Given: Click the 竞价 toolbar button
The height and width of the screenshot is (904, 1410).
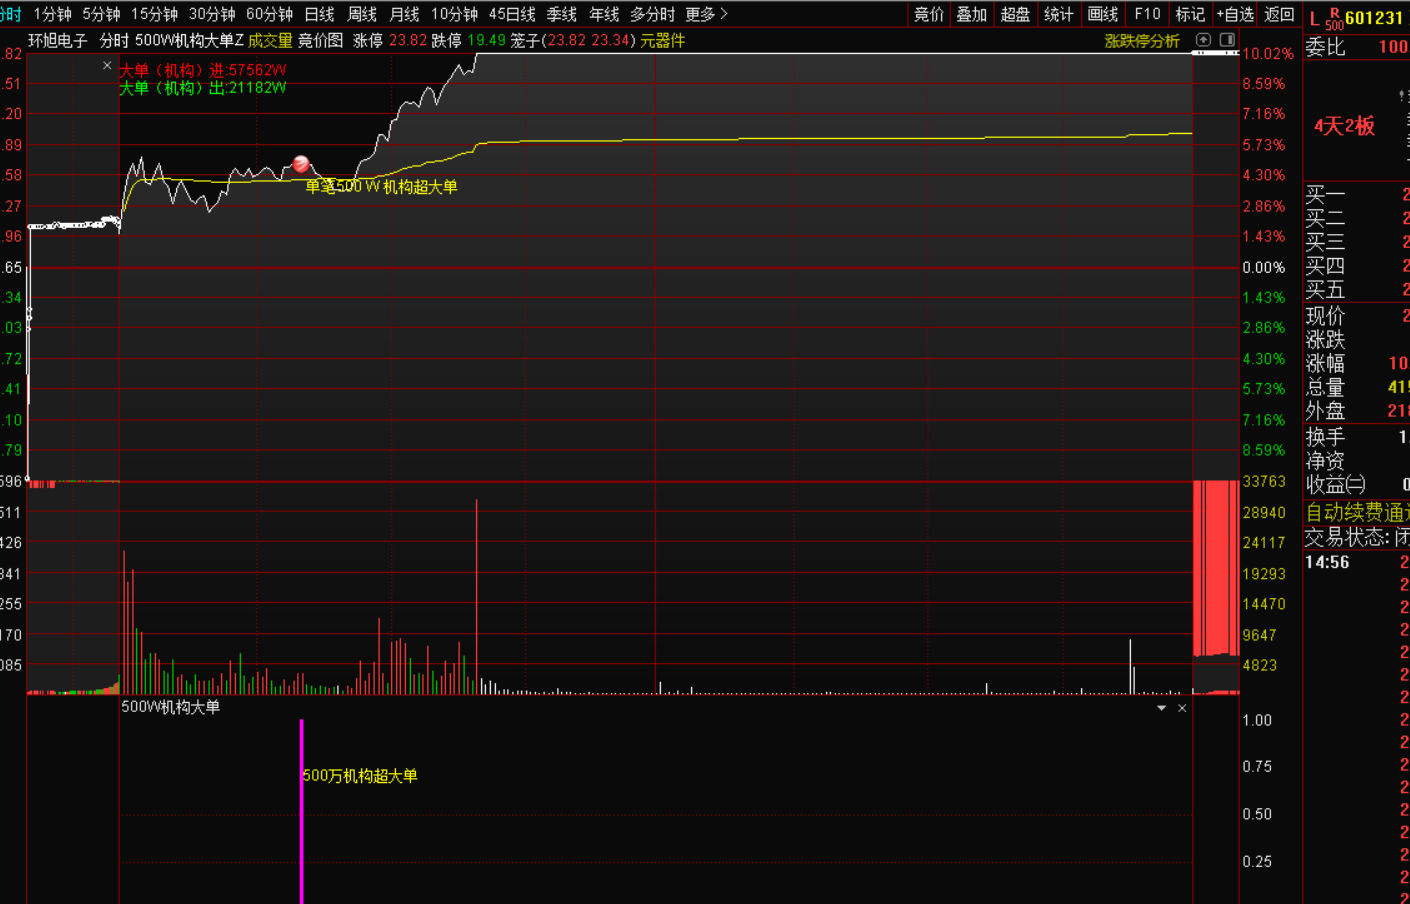Looking at the screenshot, I should [928, 14].
